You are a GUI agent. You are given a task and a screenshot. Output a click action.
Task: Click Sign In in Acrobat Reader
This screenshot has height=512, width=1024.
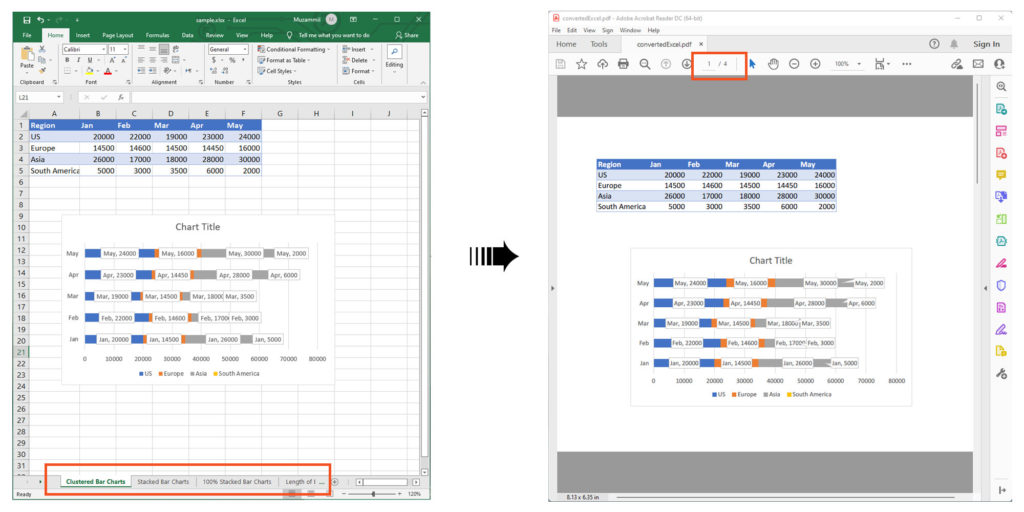coord(986,44)
